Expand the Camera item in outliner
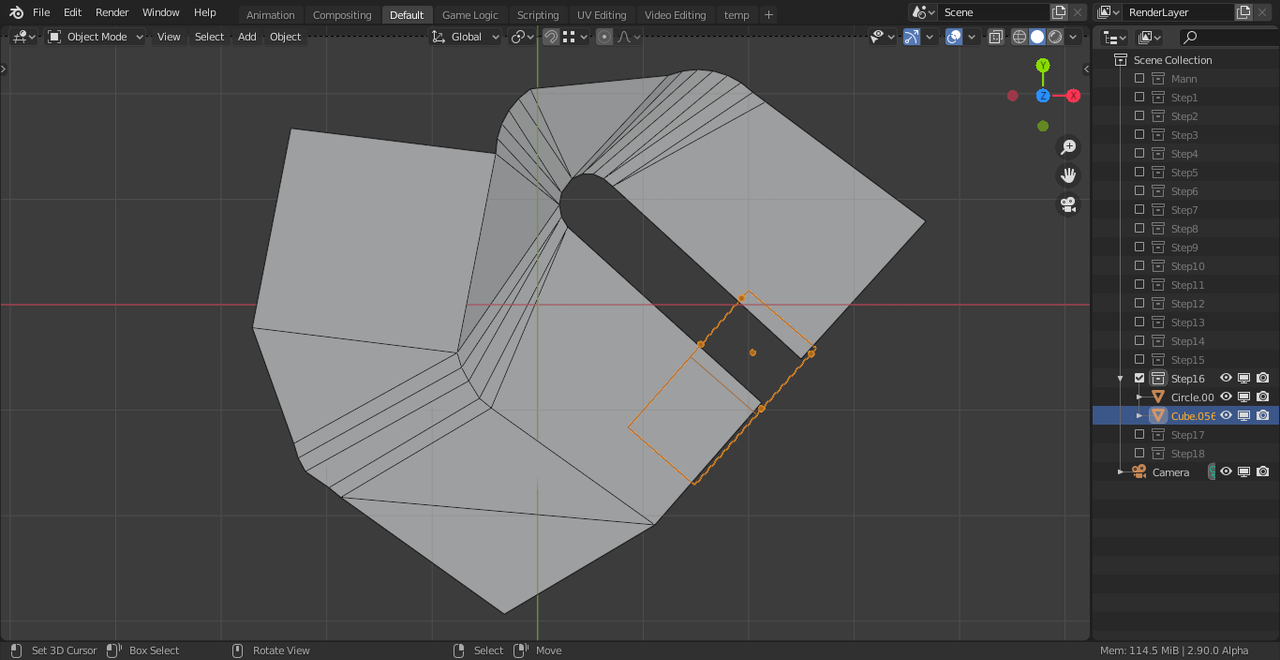The width and height of the screenshot is (1280, 660). (1120, 472)
